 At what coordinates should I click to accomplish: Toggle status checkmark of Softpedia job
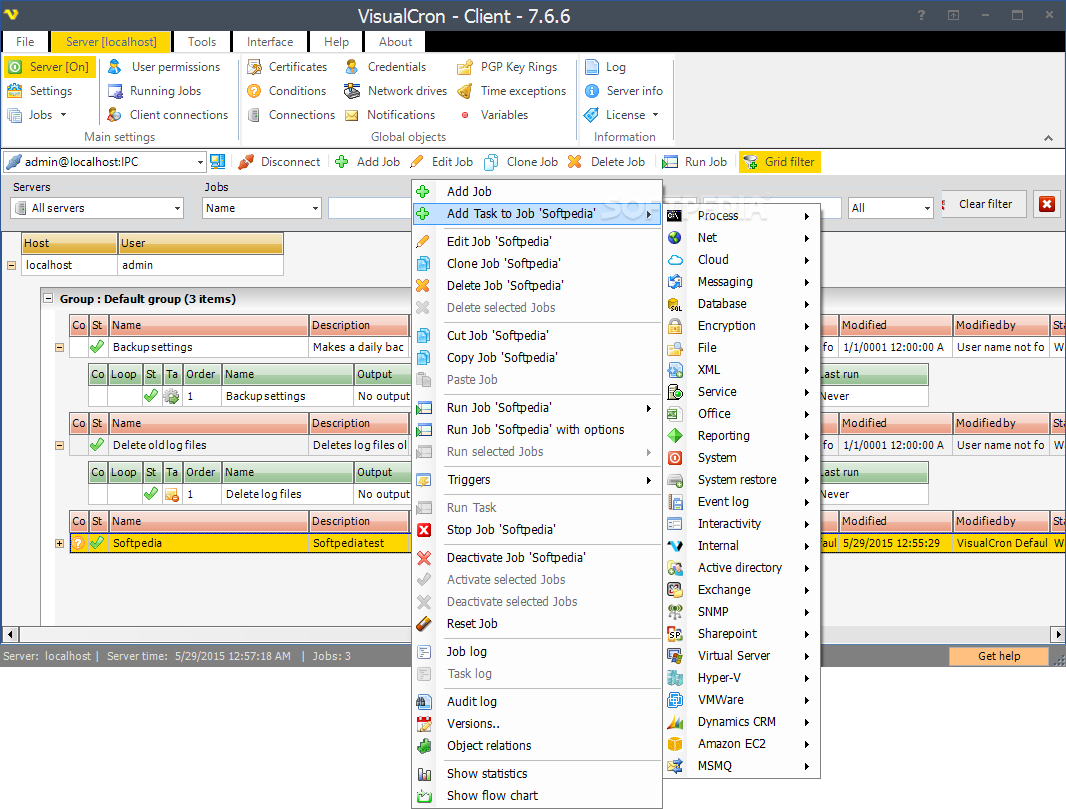click(x=97, y=543)
